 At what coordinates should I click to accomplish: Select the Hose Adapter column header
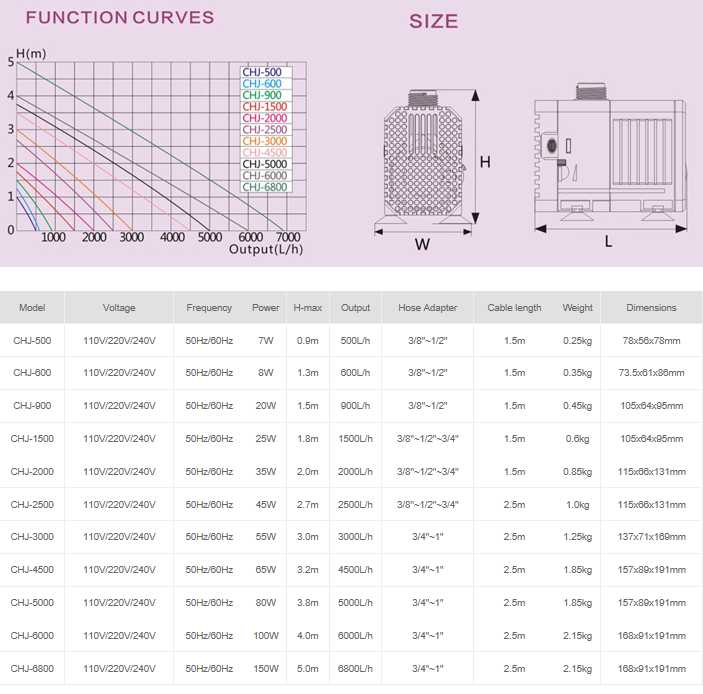pos(427,308)
